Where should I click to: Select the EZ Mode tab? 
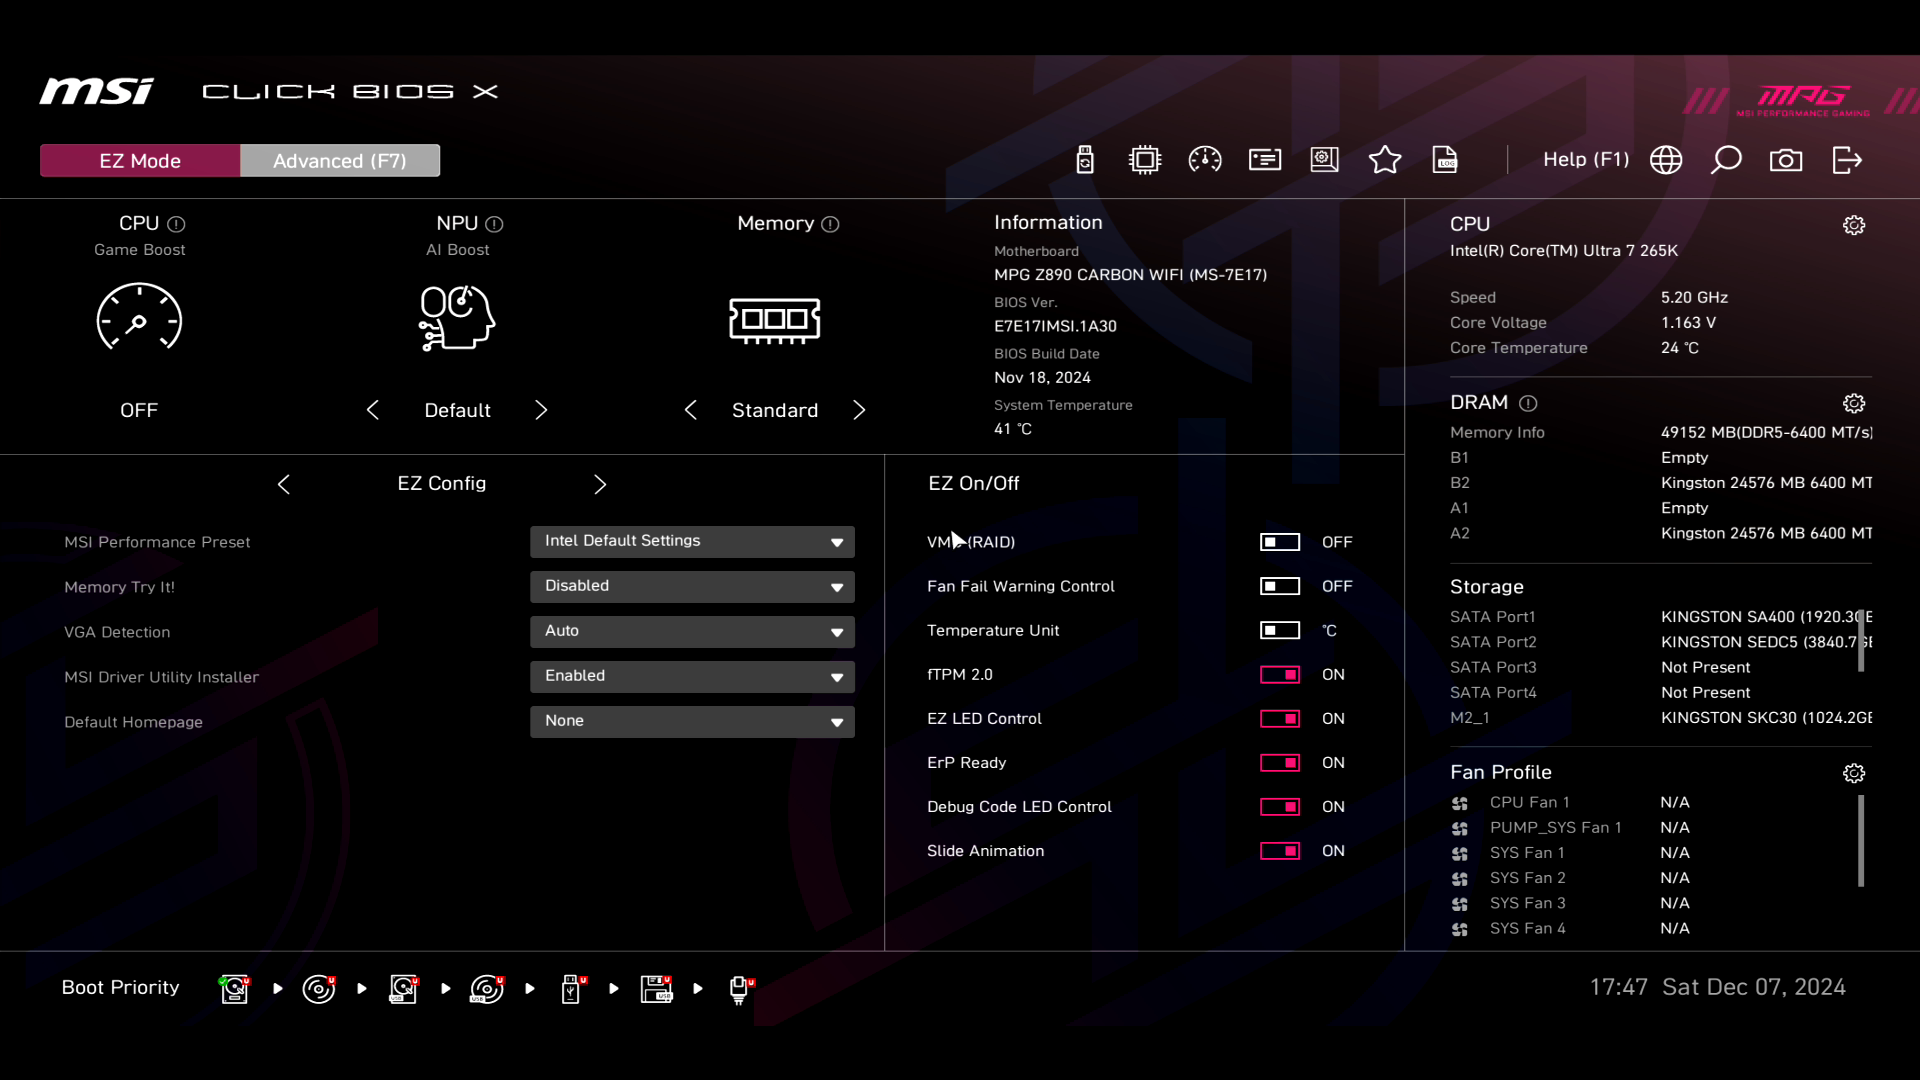pyautogui.click(x=140, y=161)
